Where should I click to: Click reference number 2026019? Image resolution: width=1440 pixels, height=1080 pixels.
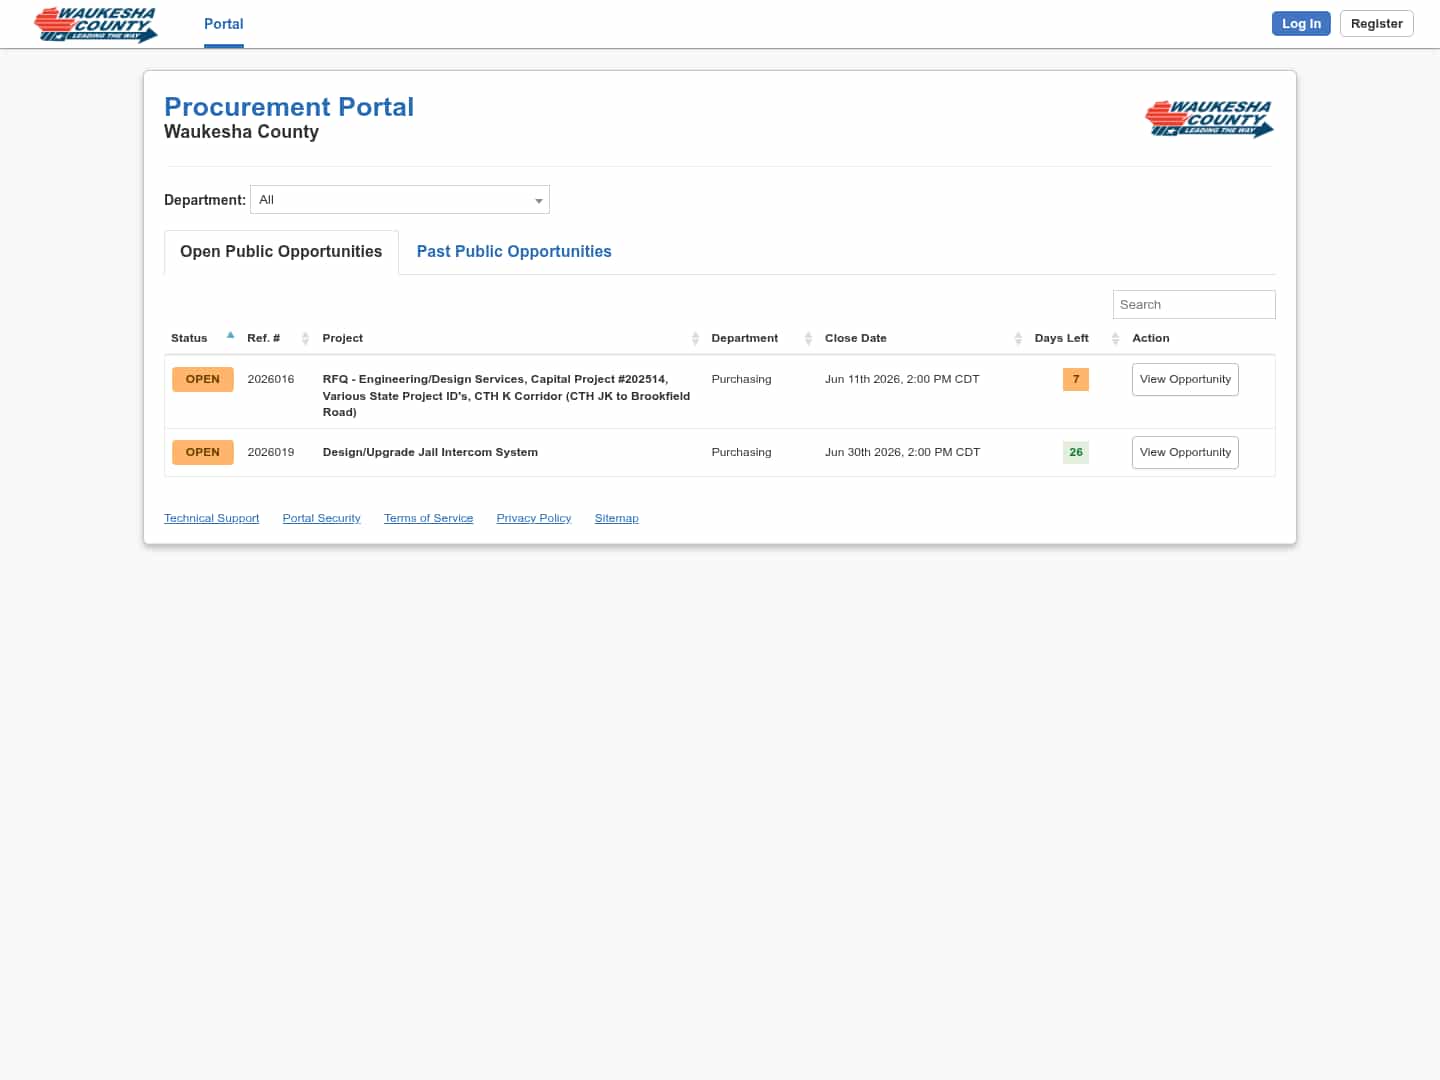pyautogui.click(x=271, y=453)
